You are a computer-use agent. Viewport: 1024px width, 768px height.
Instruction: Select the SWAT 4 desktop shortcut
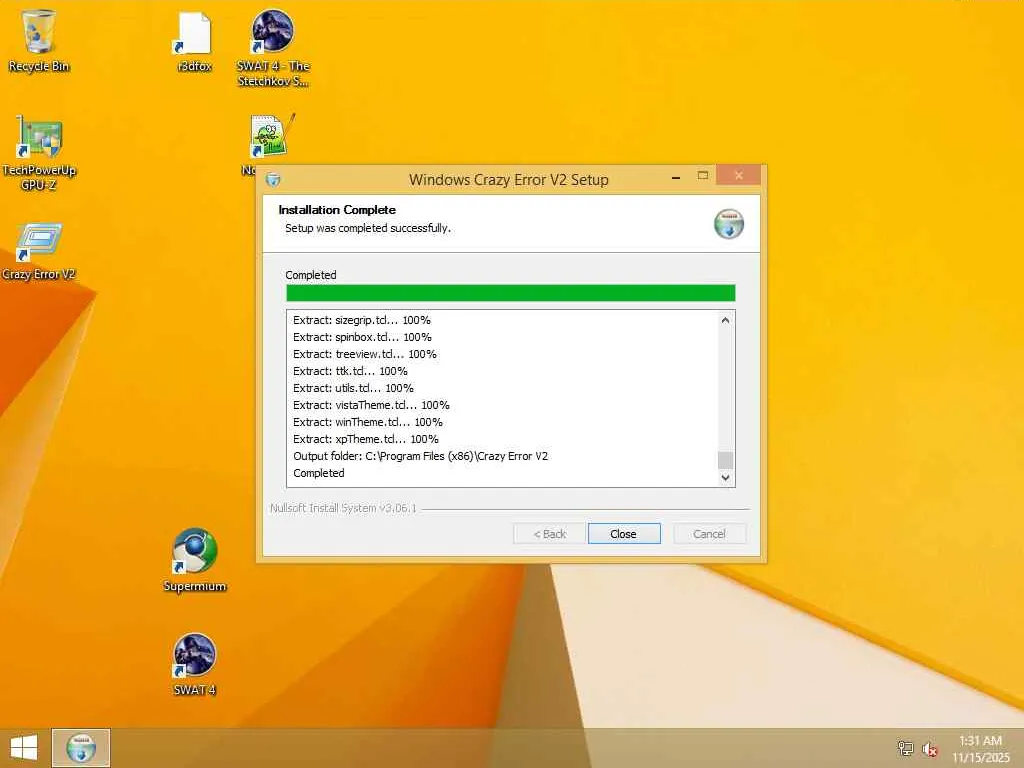pyautogui.click(x=195, y=664)
